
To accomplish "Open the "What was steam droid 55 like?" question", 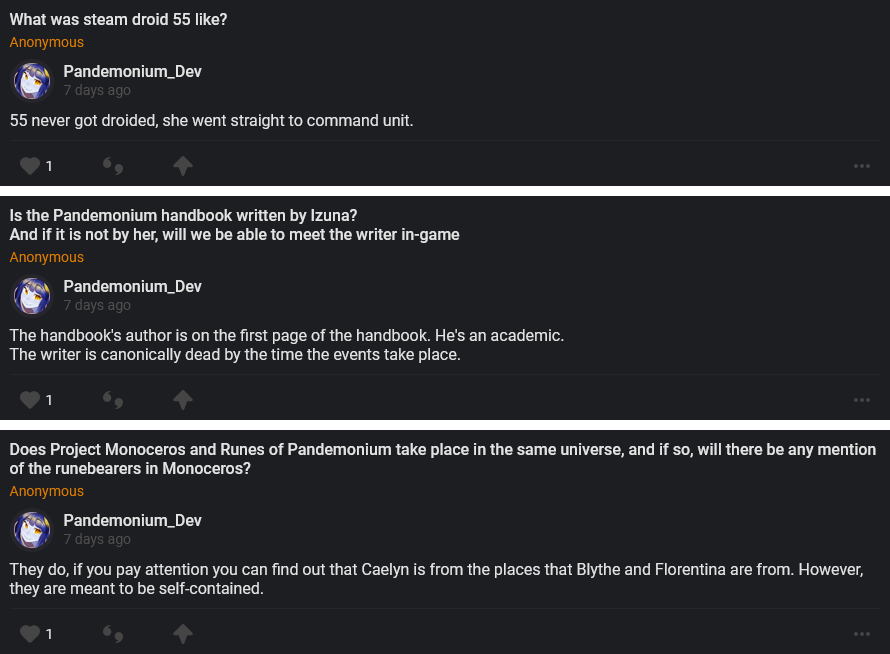I will [x=118, y=19].
